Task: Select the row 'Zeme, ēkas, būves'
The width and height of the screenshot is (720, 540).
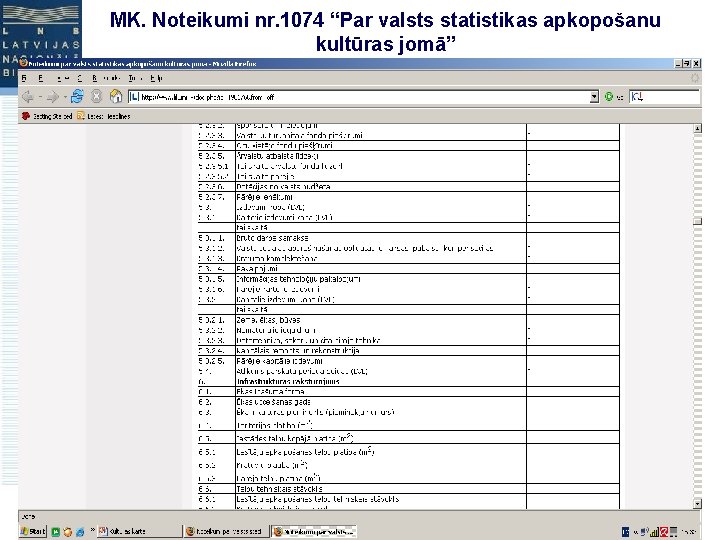Action: [x=409, y=320]
